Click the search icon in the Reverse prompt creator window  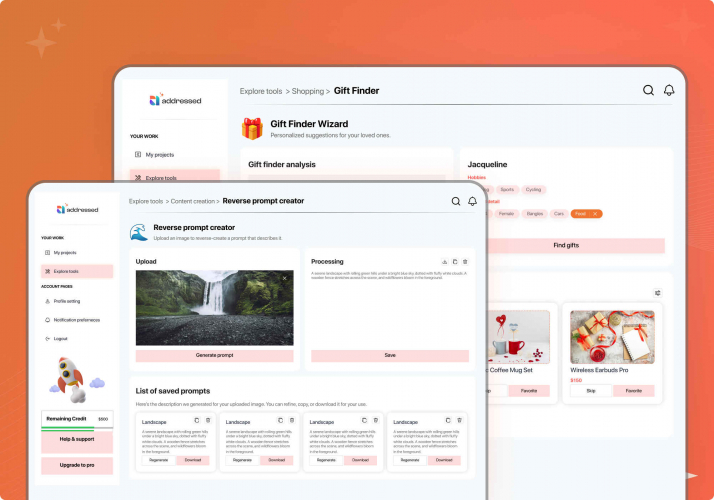[x=455, y=201]
